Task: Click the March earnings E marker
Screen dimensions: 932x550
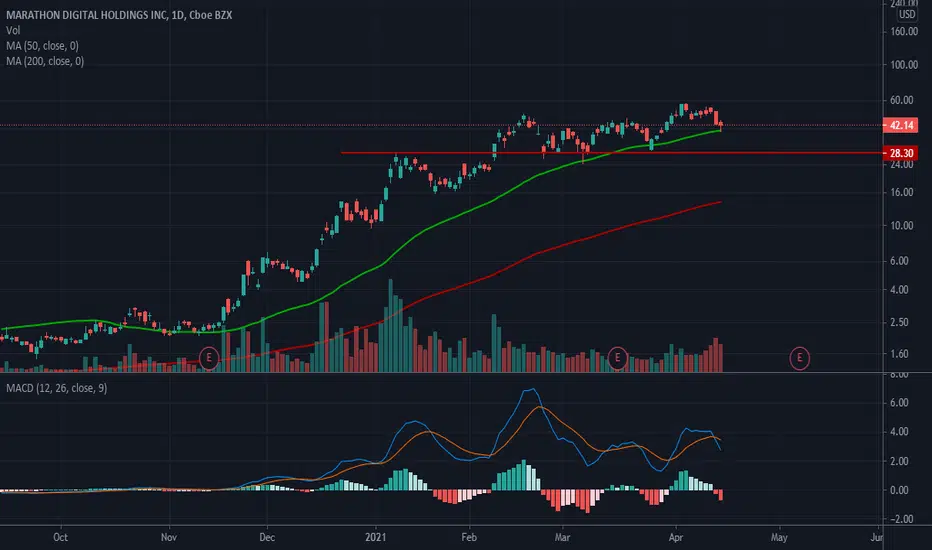Action: point(618,358)
